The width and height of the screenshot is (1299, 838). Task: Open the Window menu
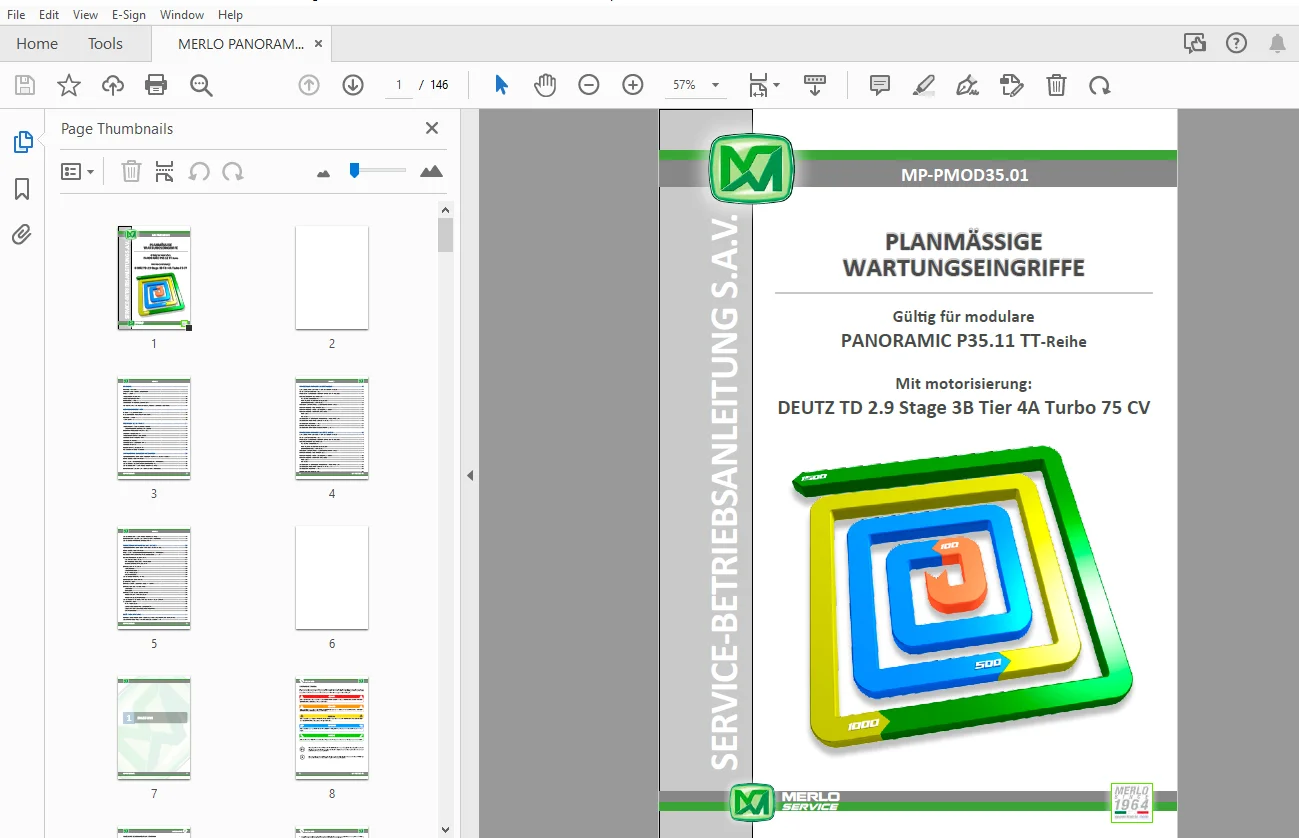(182, 15)
